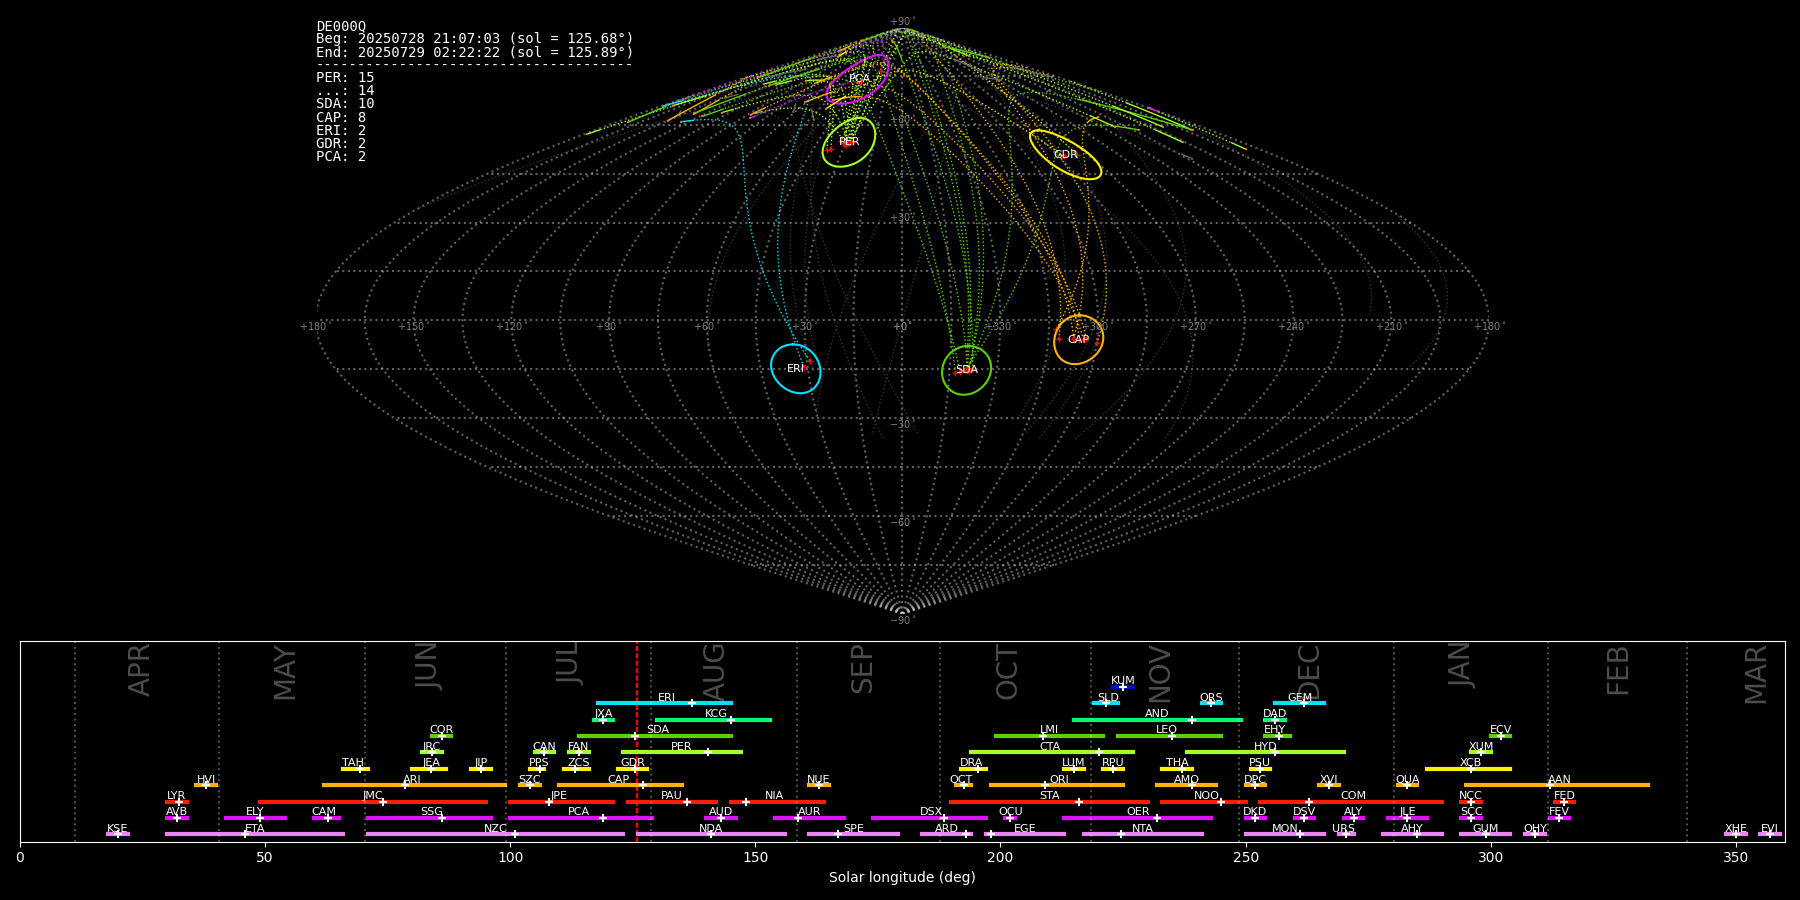
Task: Click the OER shower bar in timeline
Action: tap(1137, 818)
